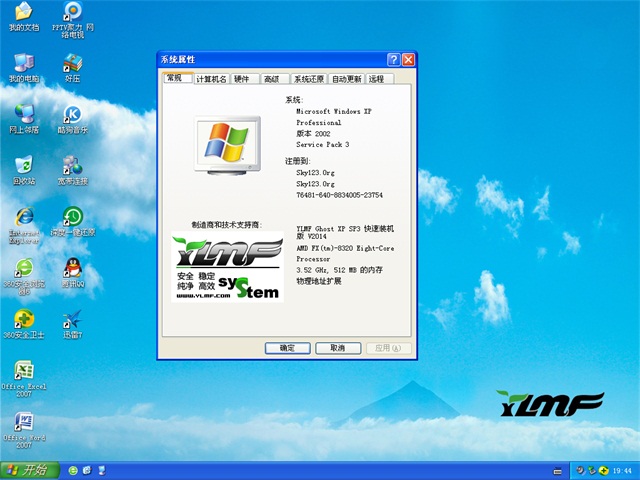Go to the 自动更新 tab
This screenshot has height=480, width=640.
(x=347, y=79)
